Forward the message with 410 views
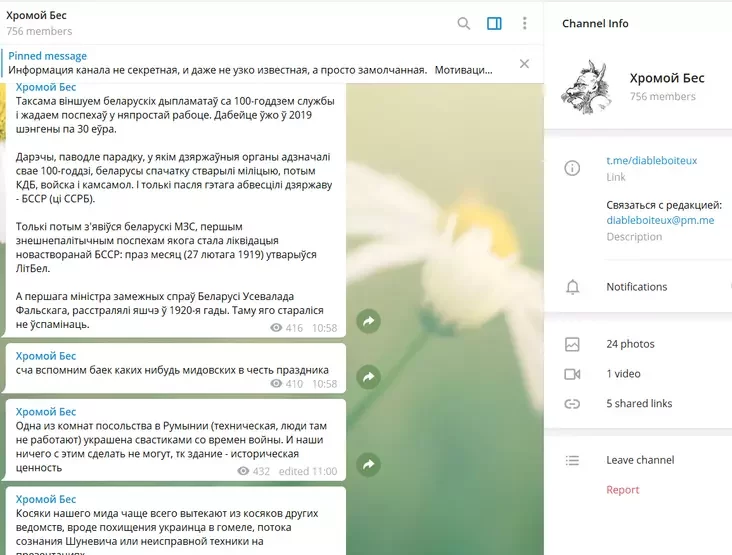The image size is (732, 555). point(369,377)
